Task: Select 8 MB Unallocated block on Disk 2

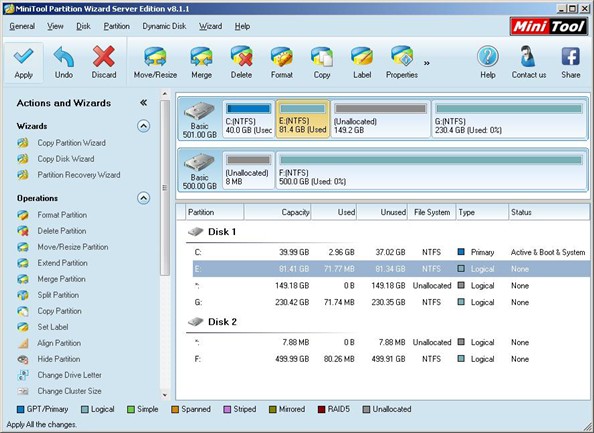Action: (x=249, y=170)
